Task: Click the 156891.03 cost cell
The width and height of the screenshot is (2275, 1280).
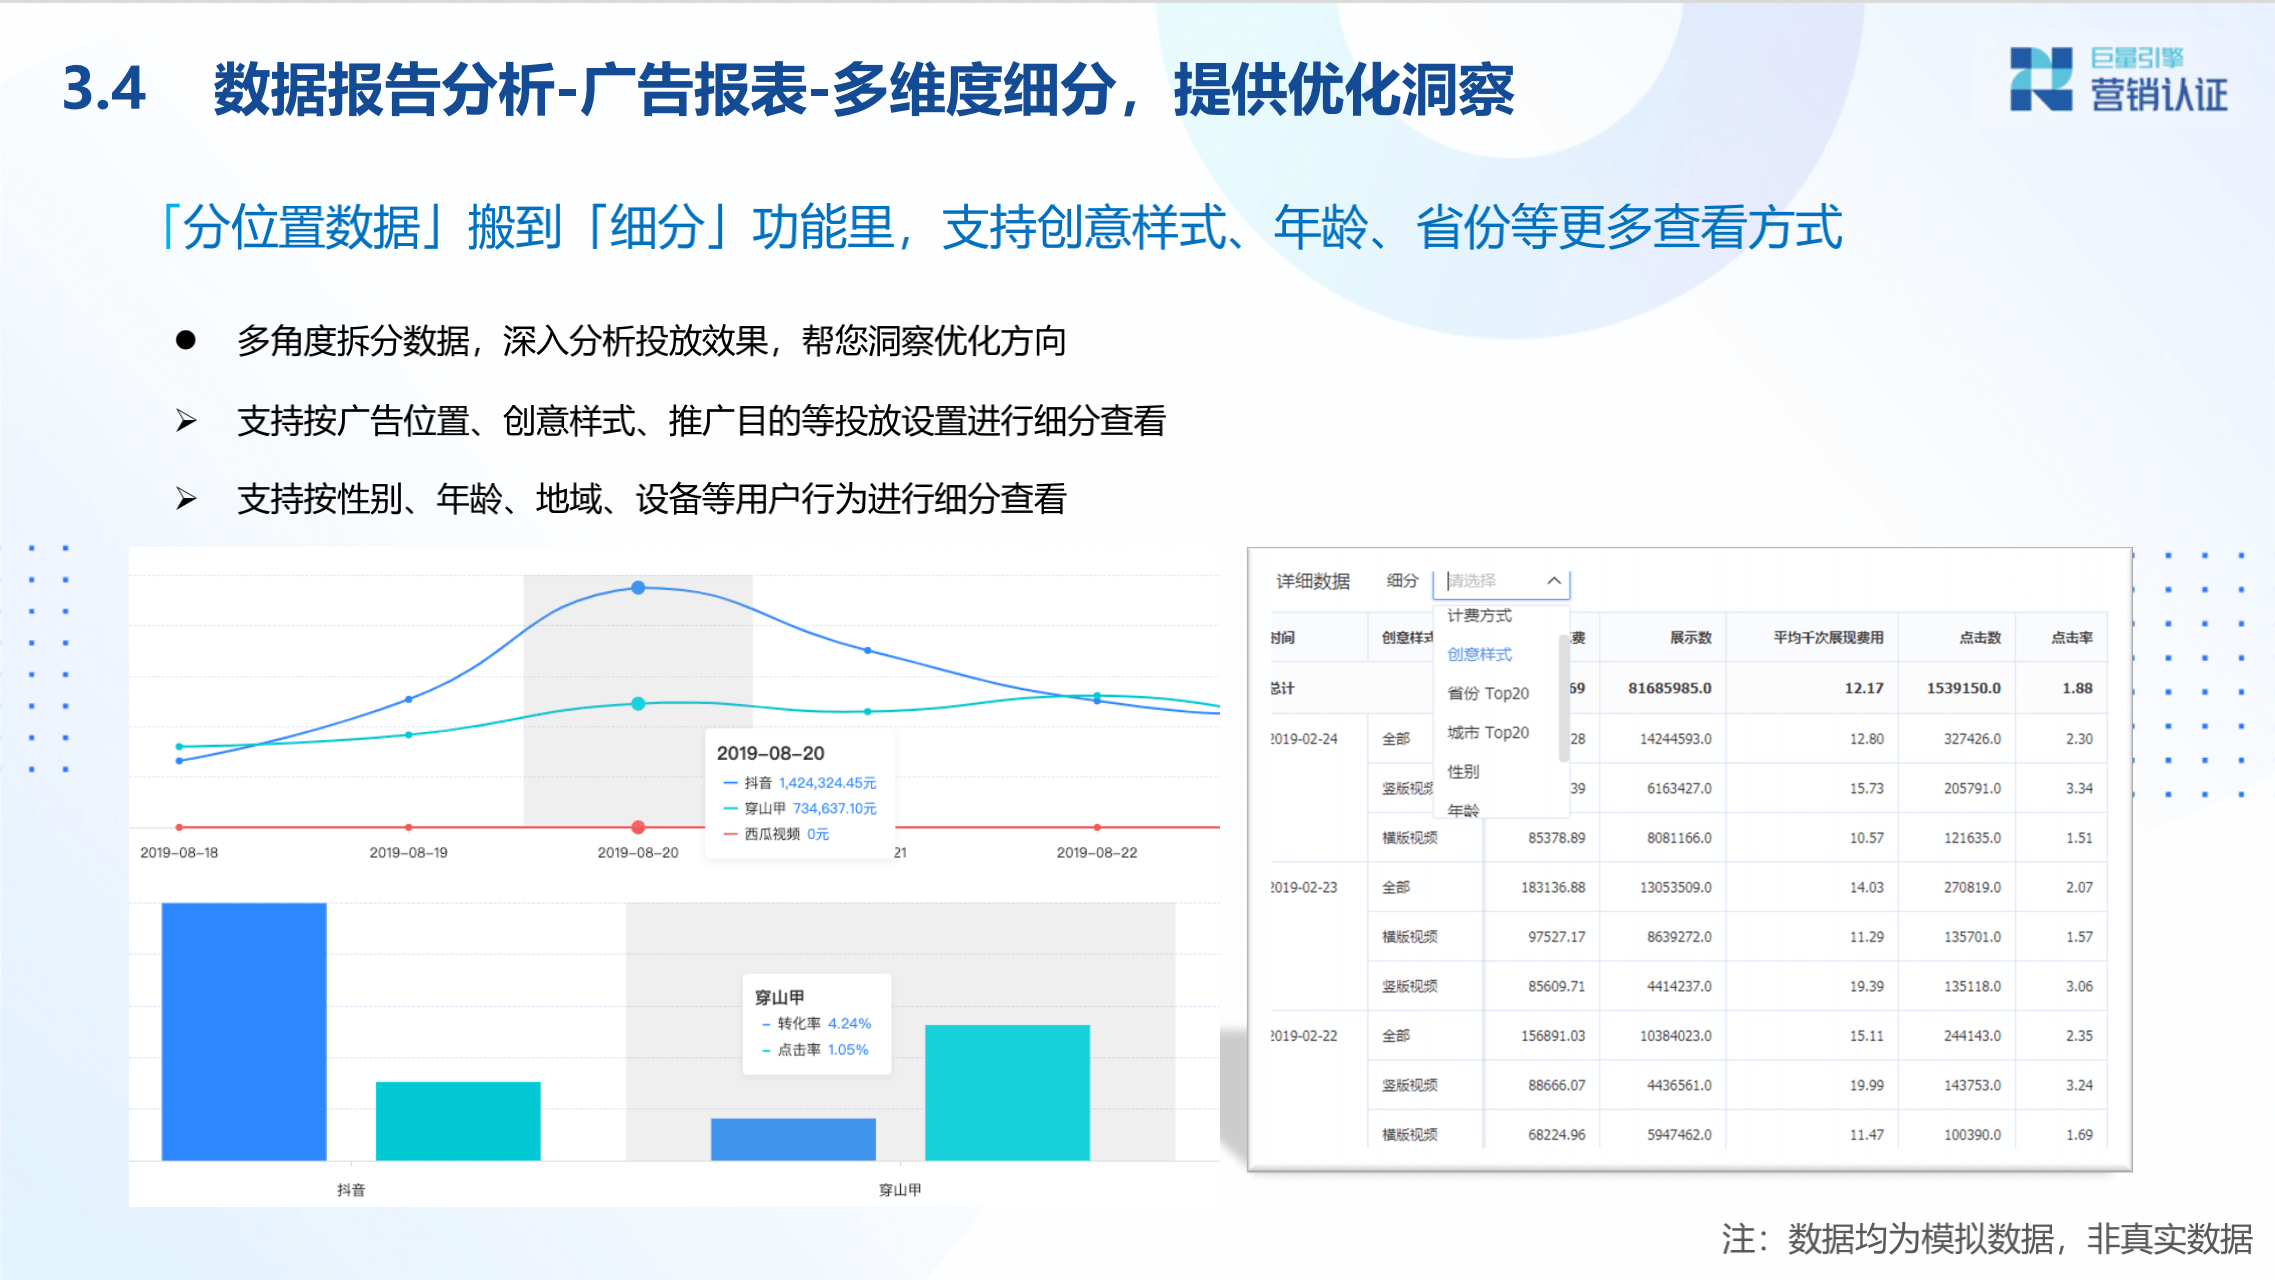Action: coord(1553,1036)
